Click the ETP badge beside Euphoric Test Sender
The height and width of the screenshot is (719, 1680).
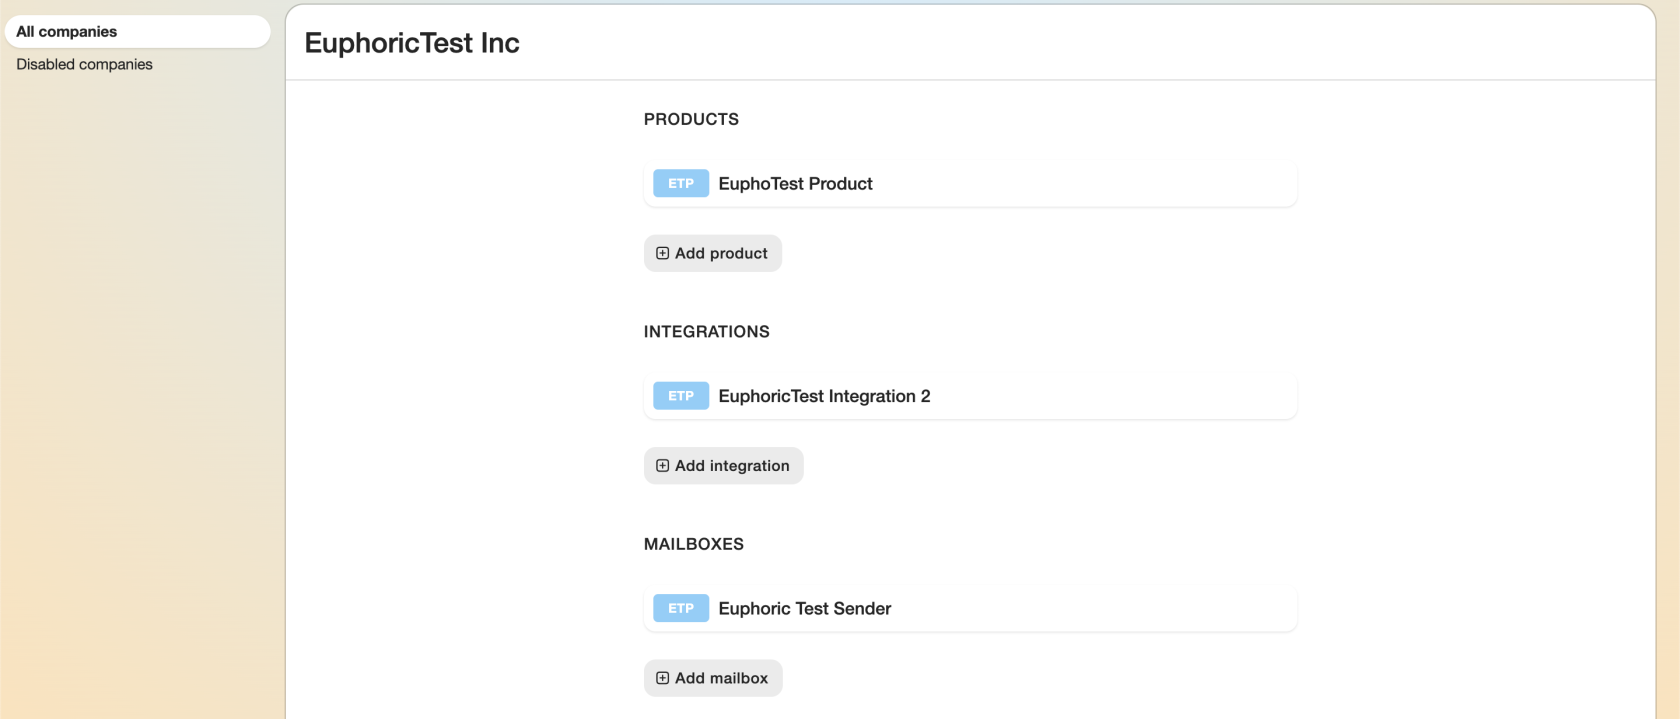681,608
